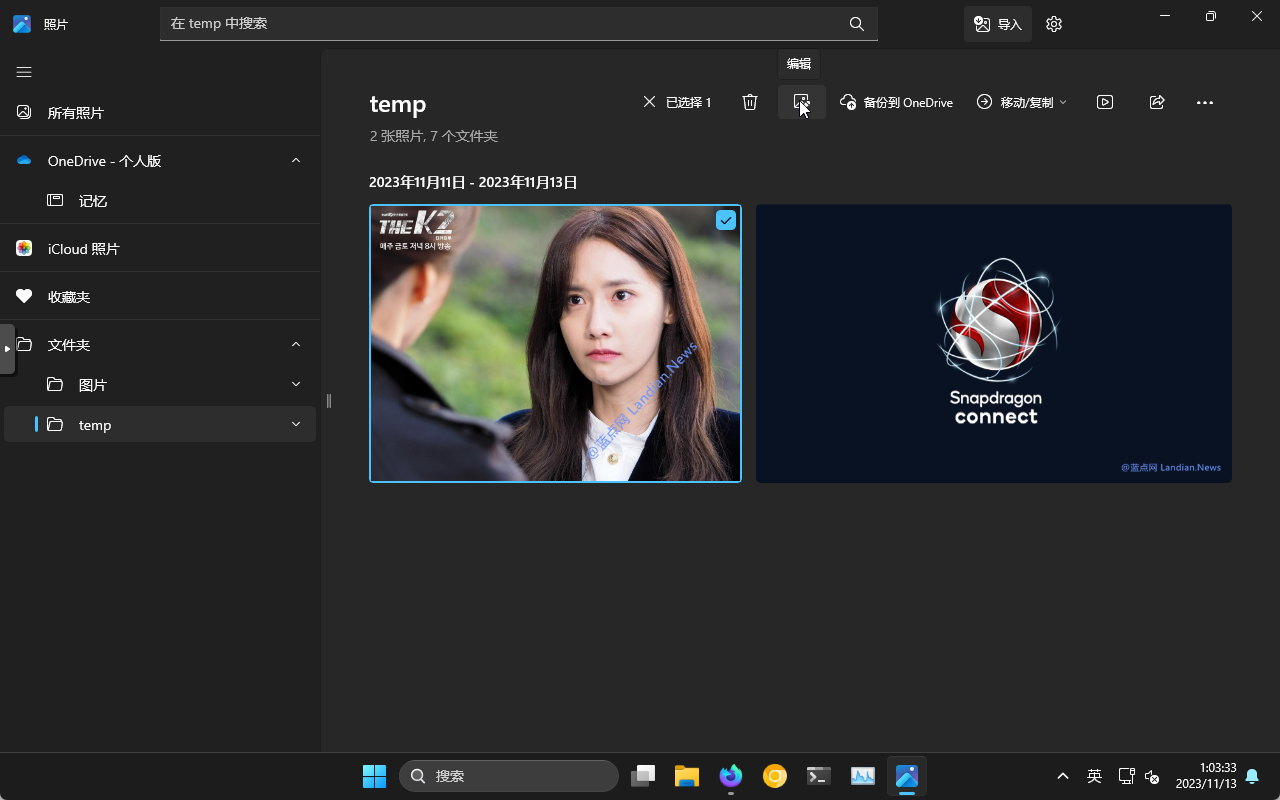
Task: Click Backup to OneDrive button
Action: pyautogui.click(x=897, y=102)
